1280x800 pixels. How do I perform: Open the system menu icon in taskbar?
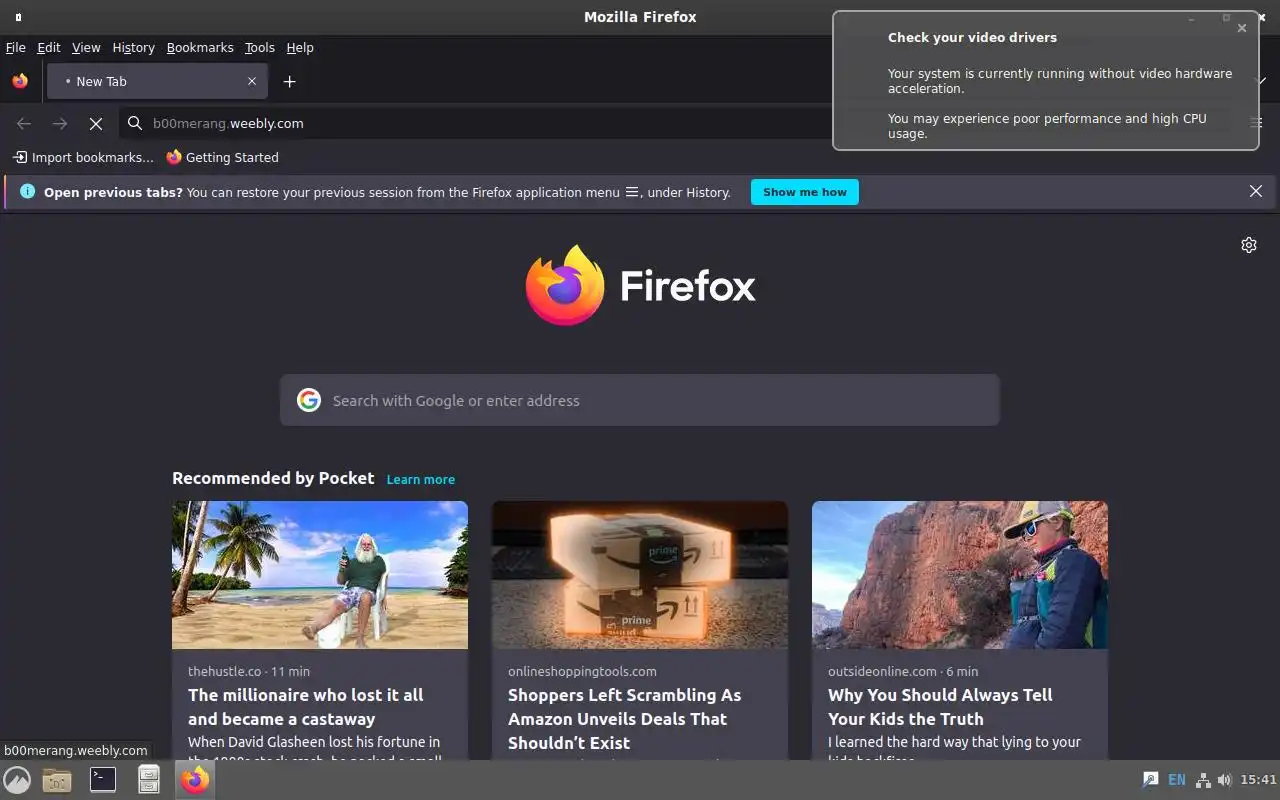(x=17, y=780)
